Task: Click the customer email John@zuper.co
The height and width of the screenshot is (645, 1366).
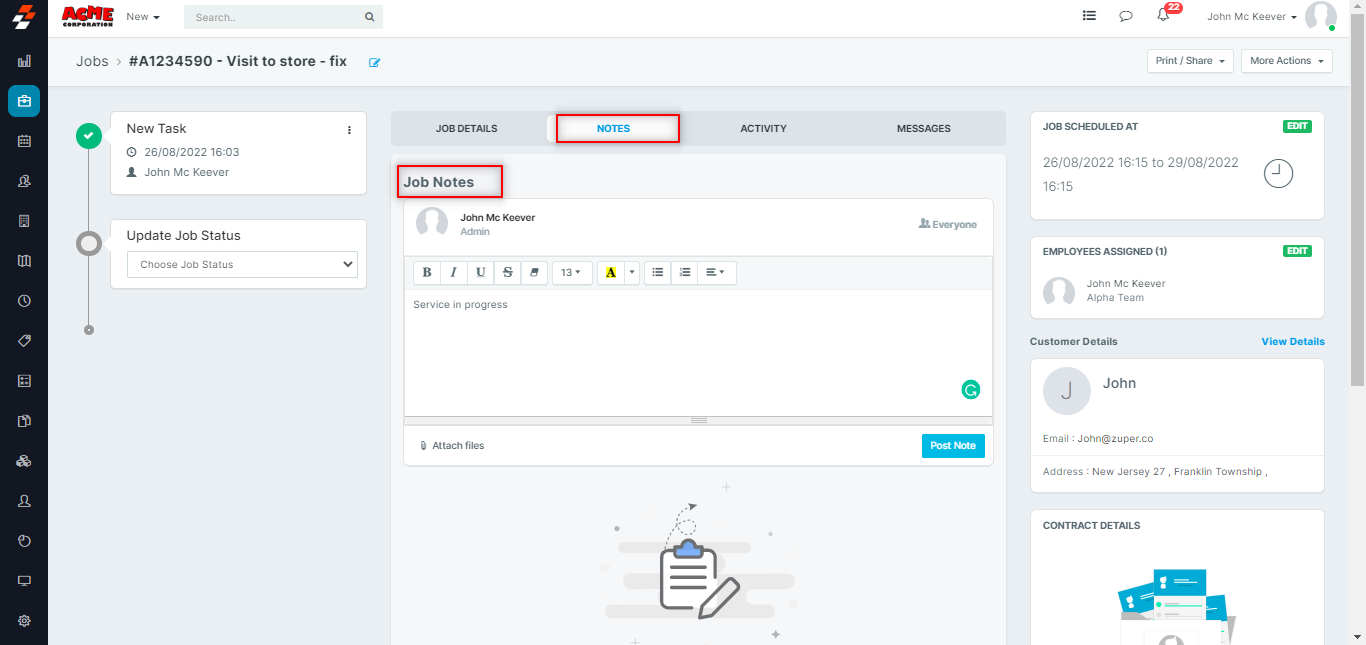Action: (x=1115, y=439)
